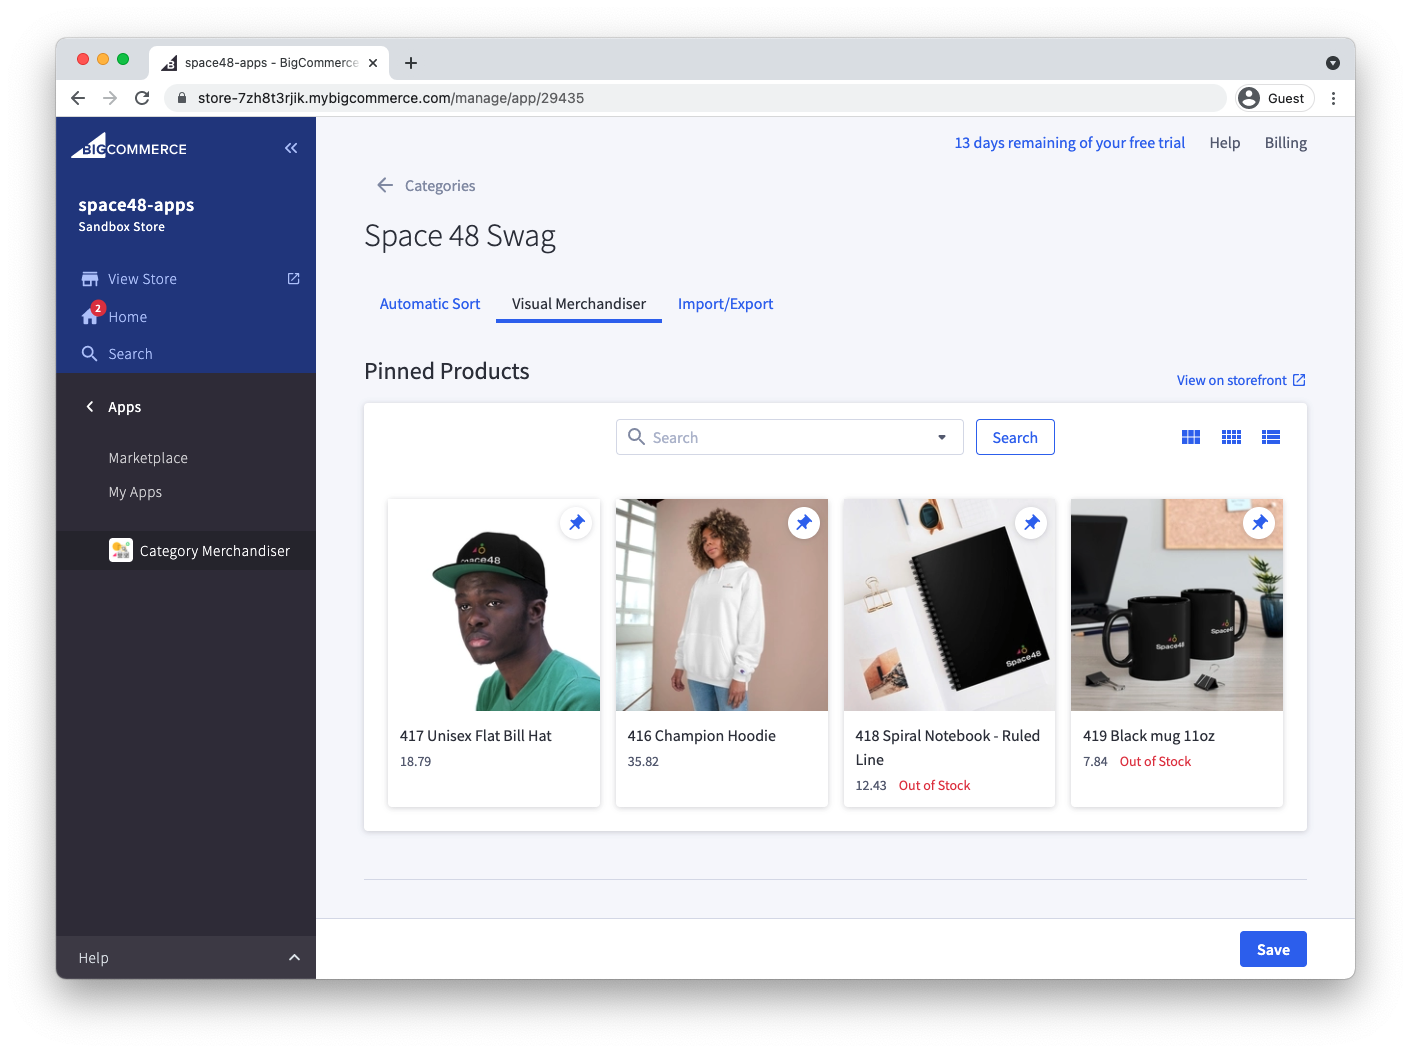Click Category Merchandiser app icon

tap(121, 550)
